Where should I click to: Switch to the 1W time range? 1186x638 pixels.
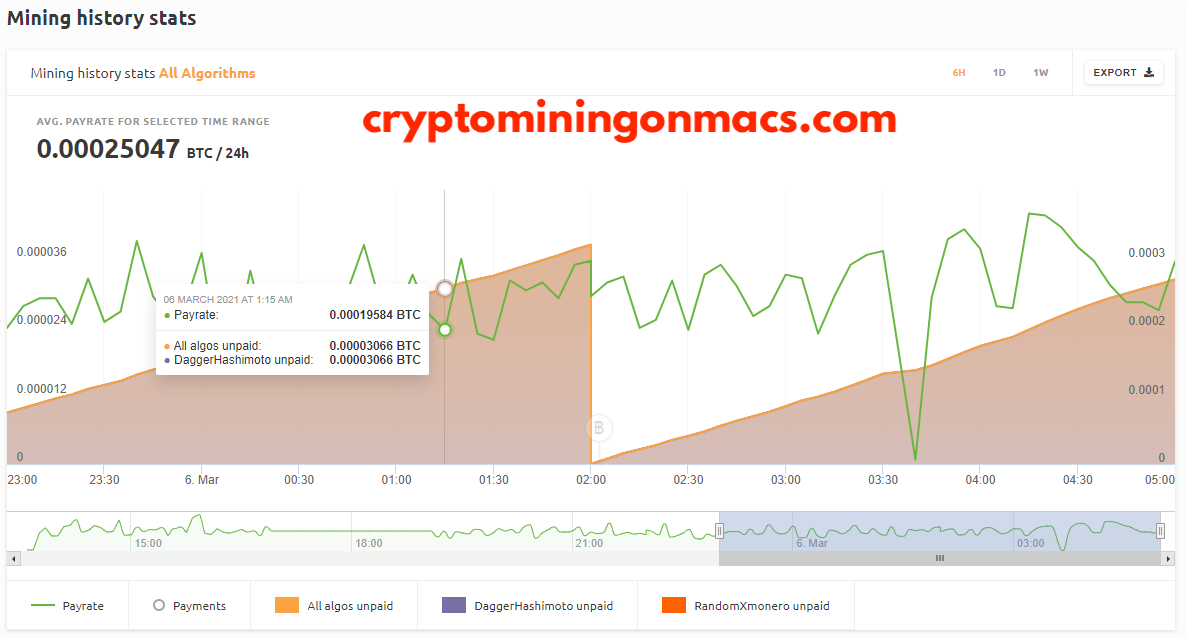pos(1041,73)
